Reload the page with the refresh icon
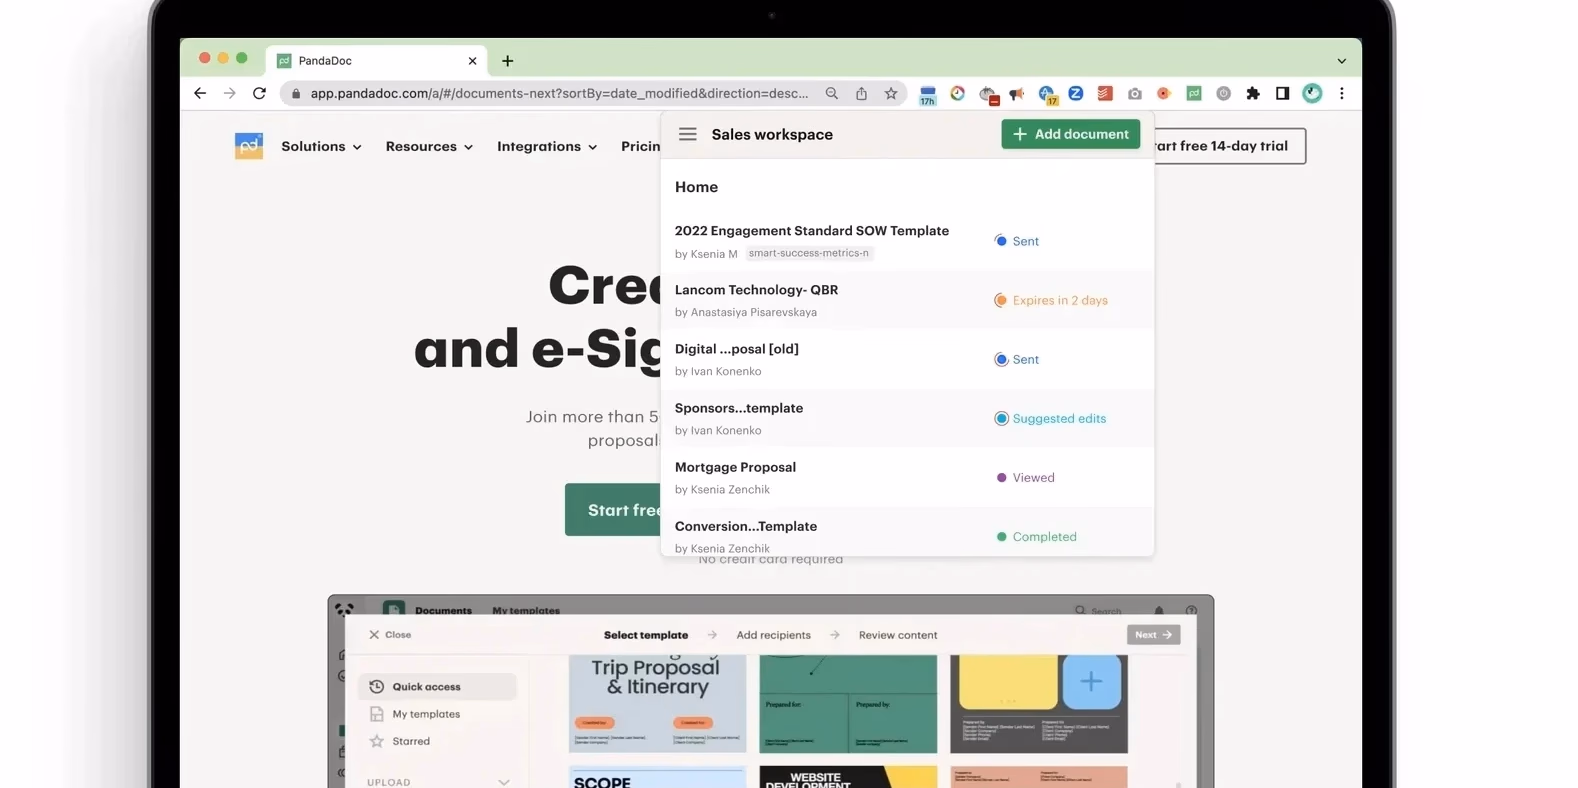1578x788 pixels. [x=259, y=93]
